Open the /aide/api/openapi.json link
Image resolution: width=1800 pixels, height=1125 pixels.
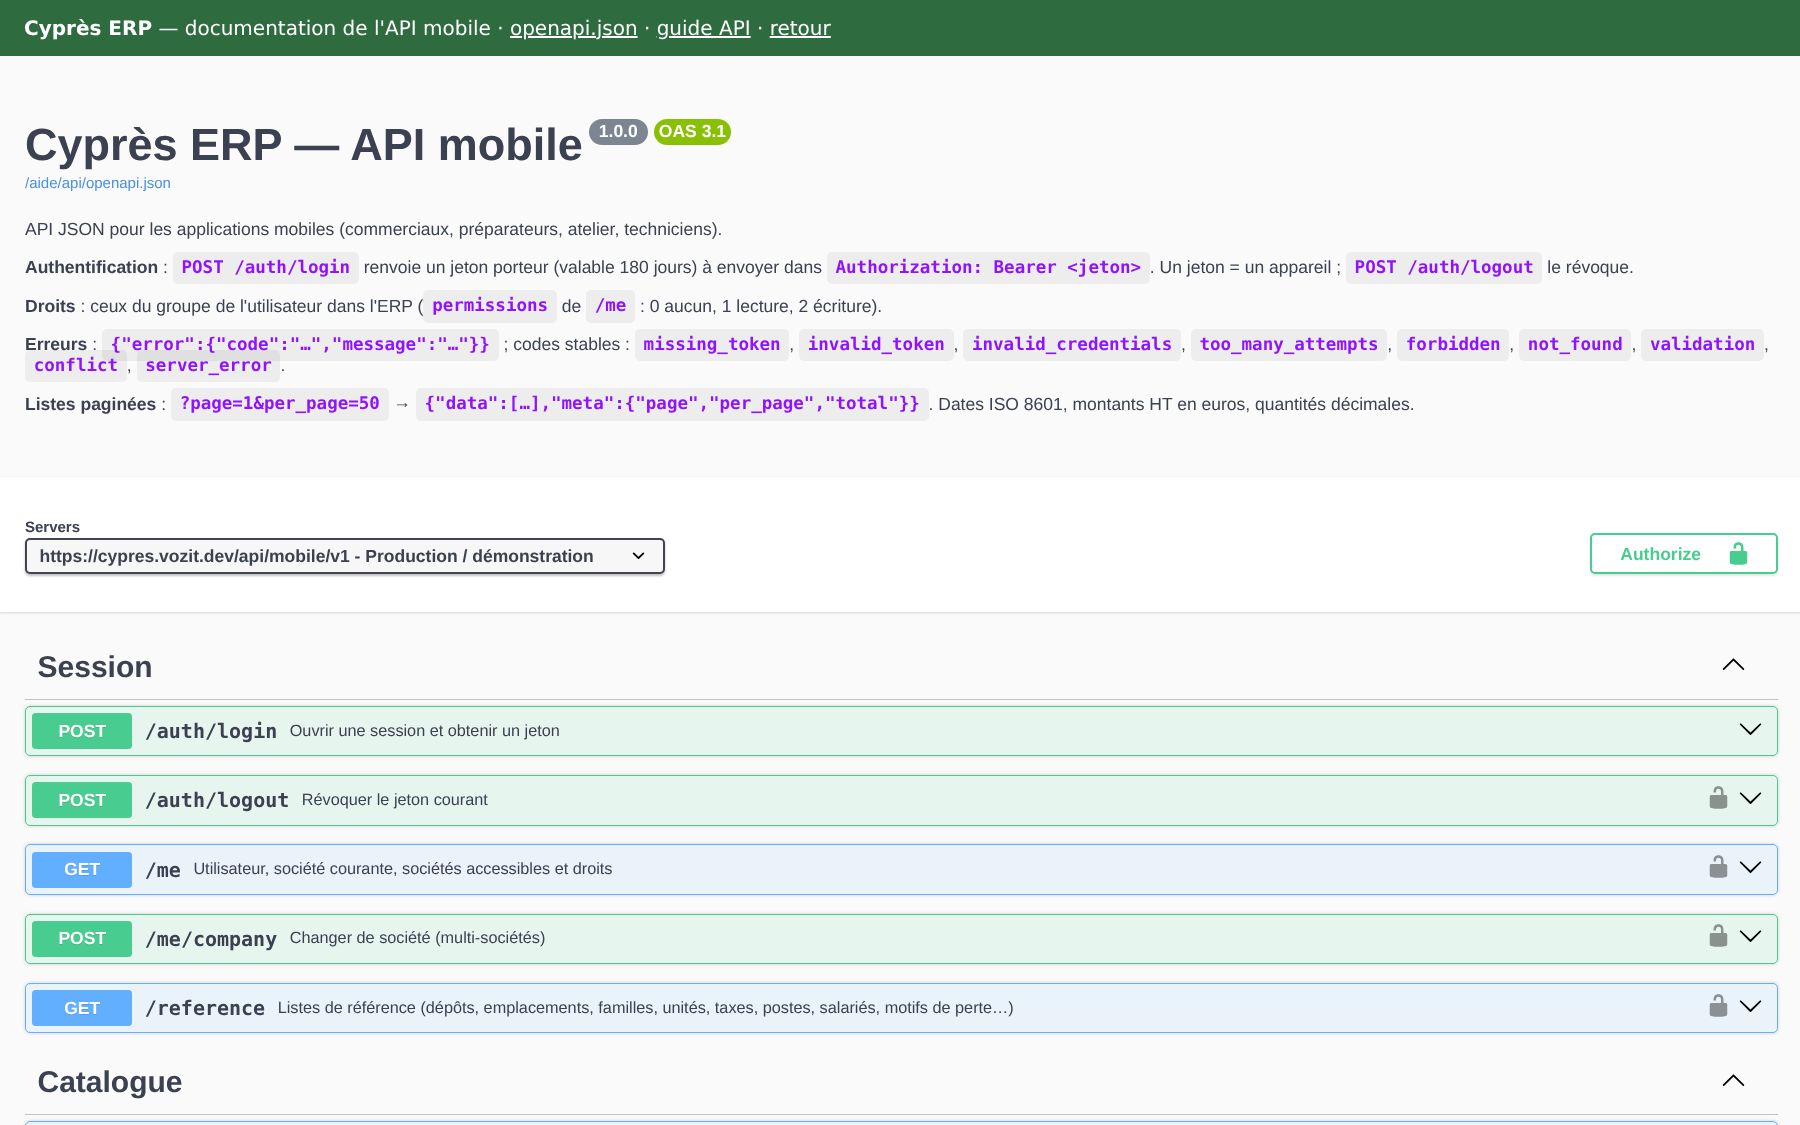click(x=98, y=183)
